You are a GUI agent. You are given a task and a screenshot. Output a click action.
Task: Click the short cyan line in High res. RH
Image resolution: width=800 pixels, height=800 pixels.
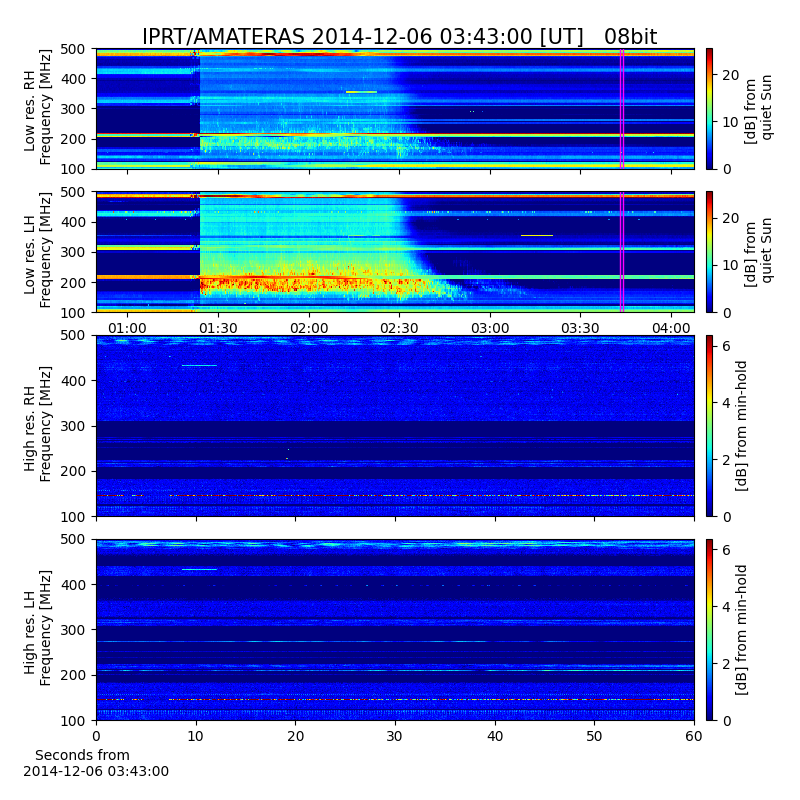pyautogui.click(x=199, y=365)
